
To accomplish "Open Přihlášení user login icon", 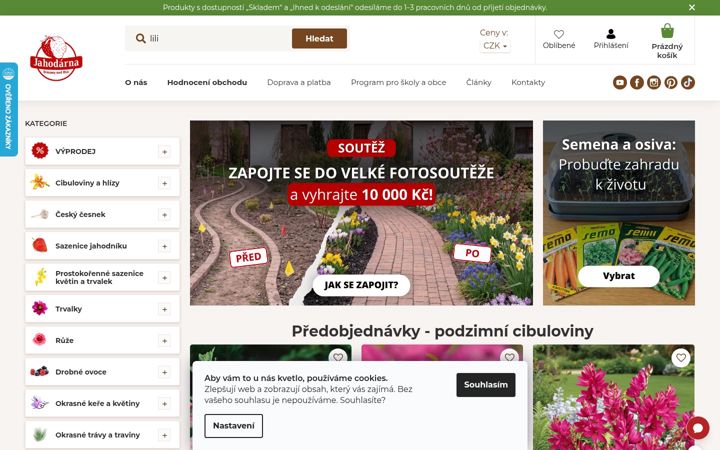I will point(611,34).
